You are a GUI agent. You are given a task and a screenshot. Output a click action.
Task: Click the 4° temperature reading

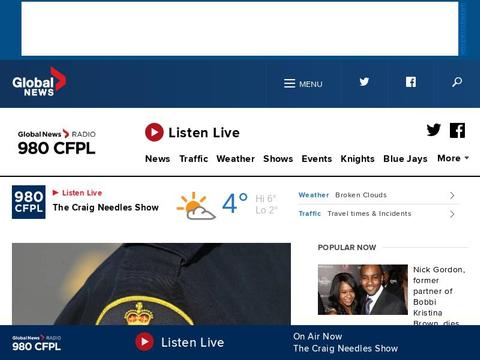tap(235, 203)
